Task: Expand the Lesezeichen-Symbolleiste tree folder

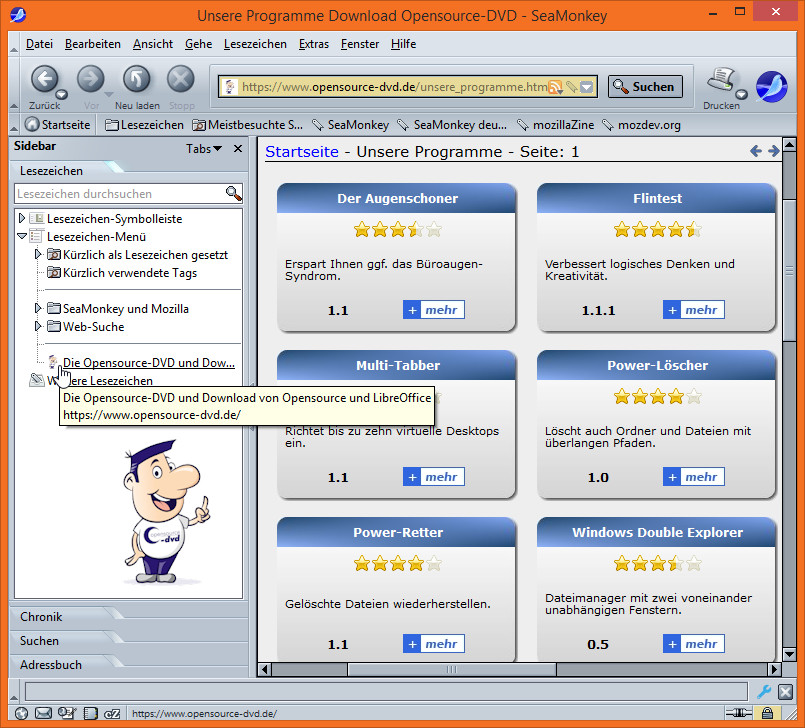Action: click(22, 219)
